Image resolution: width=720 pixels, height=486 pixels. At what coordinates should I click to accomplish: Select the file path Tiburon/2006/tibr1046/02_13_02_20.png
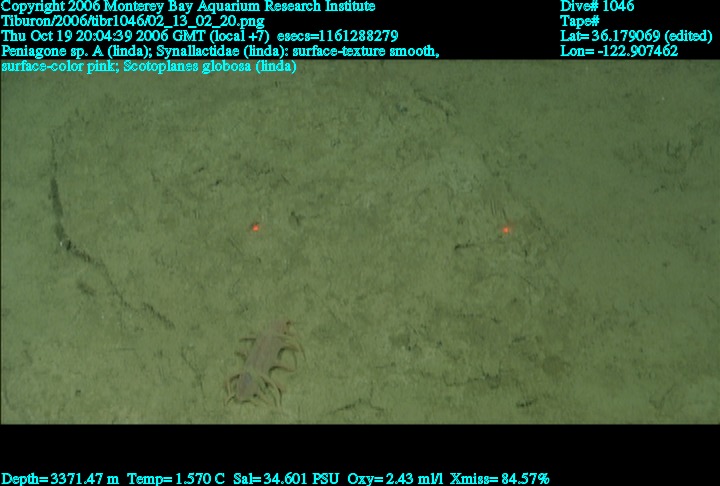(x=133, y=21)
